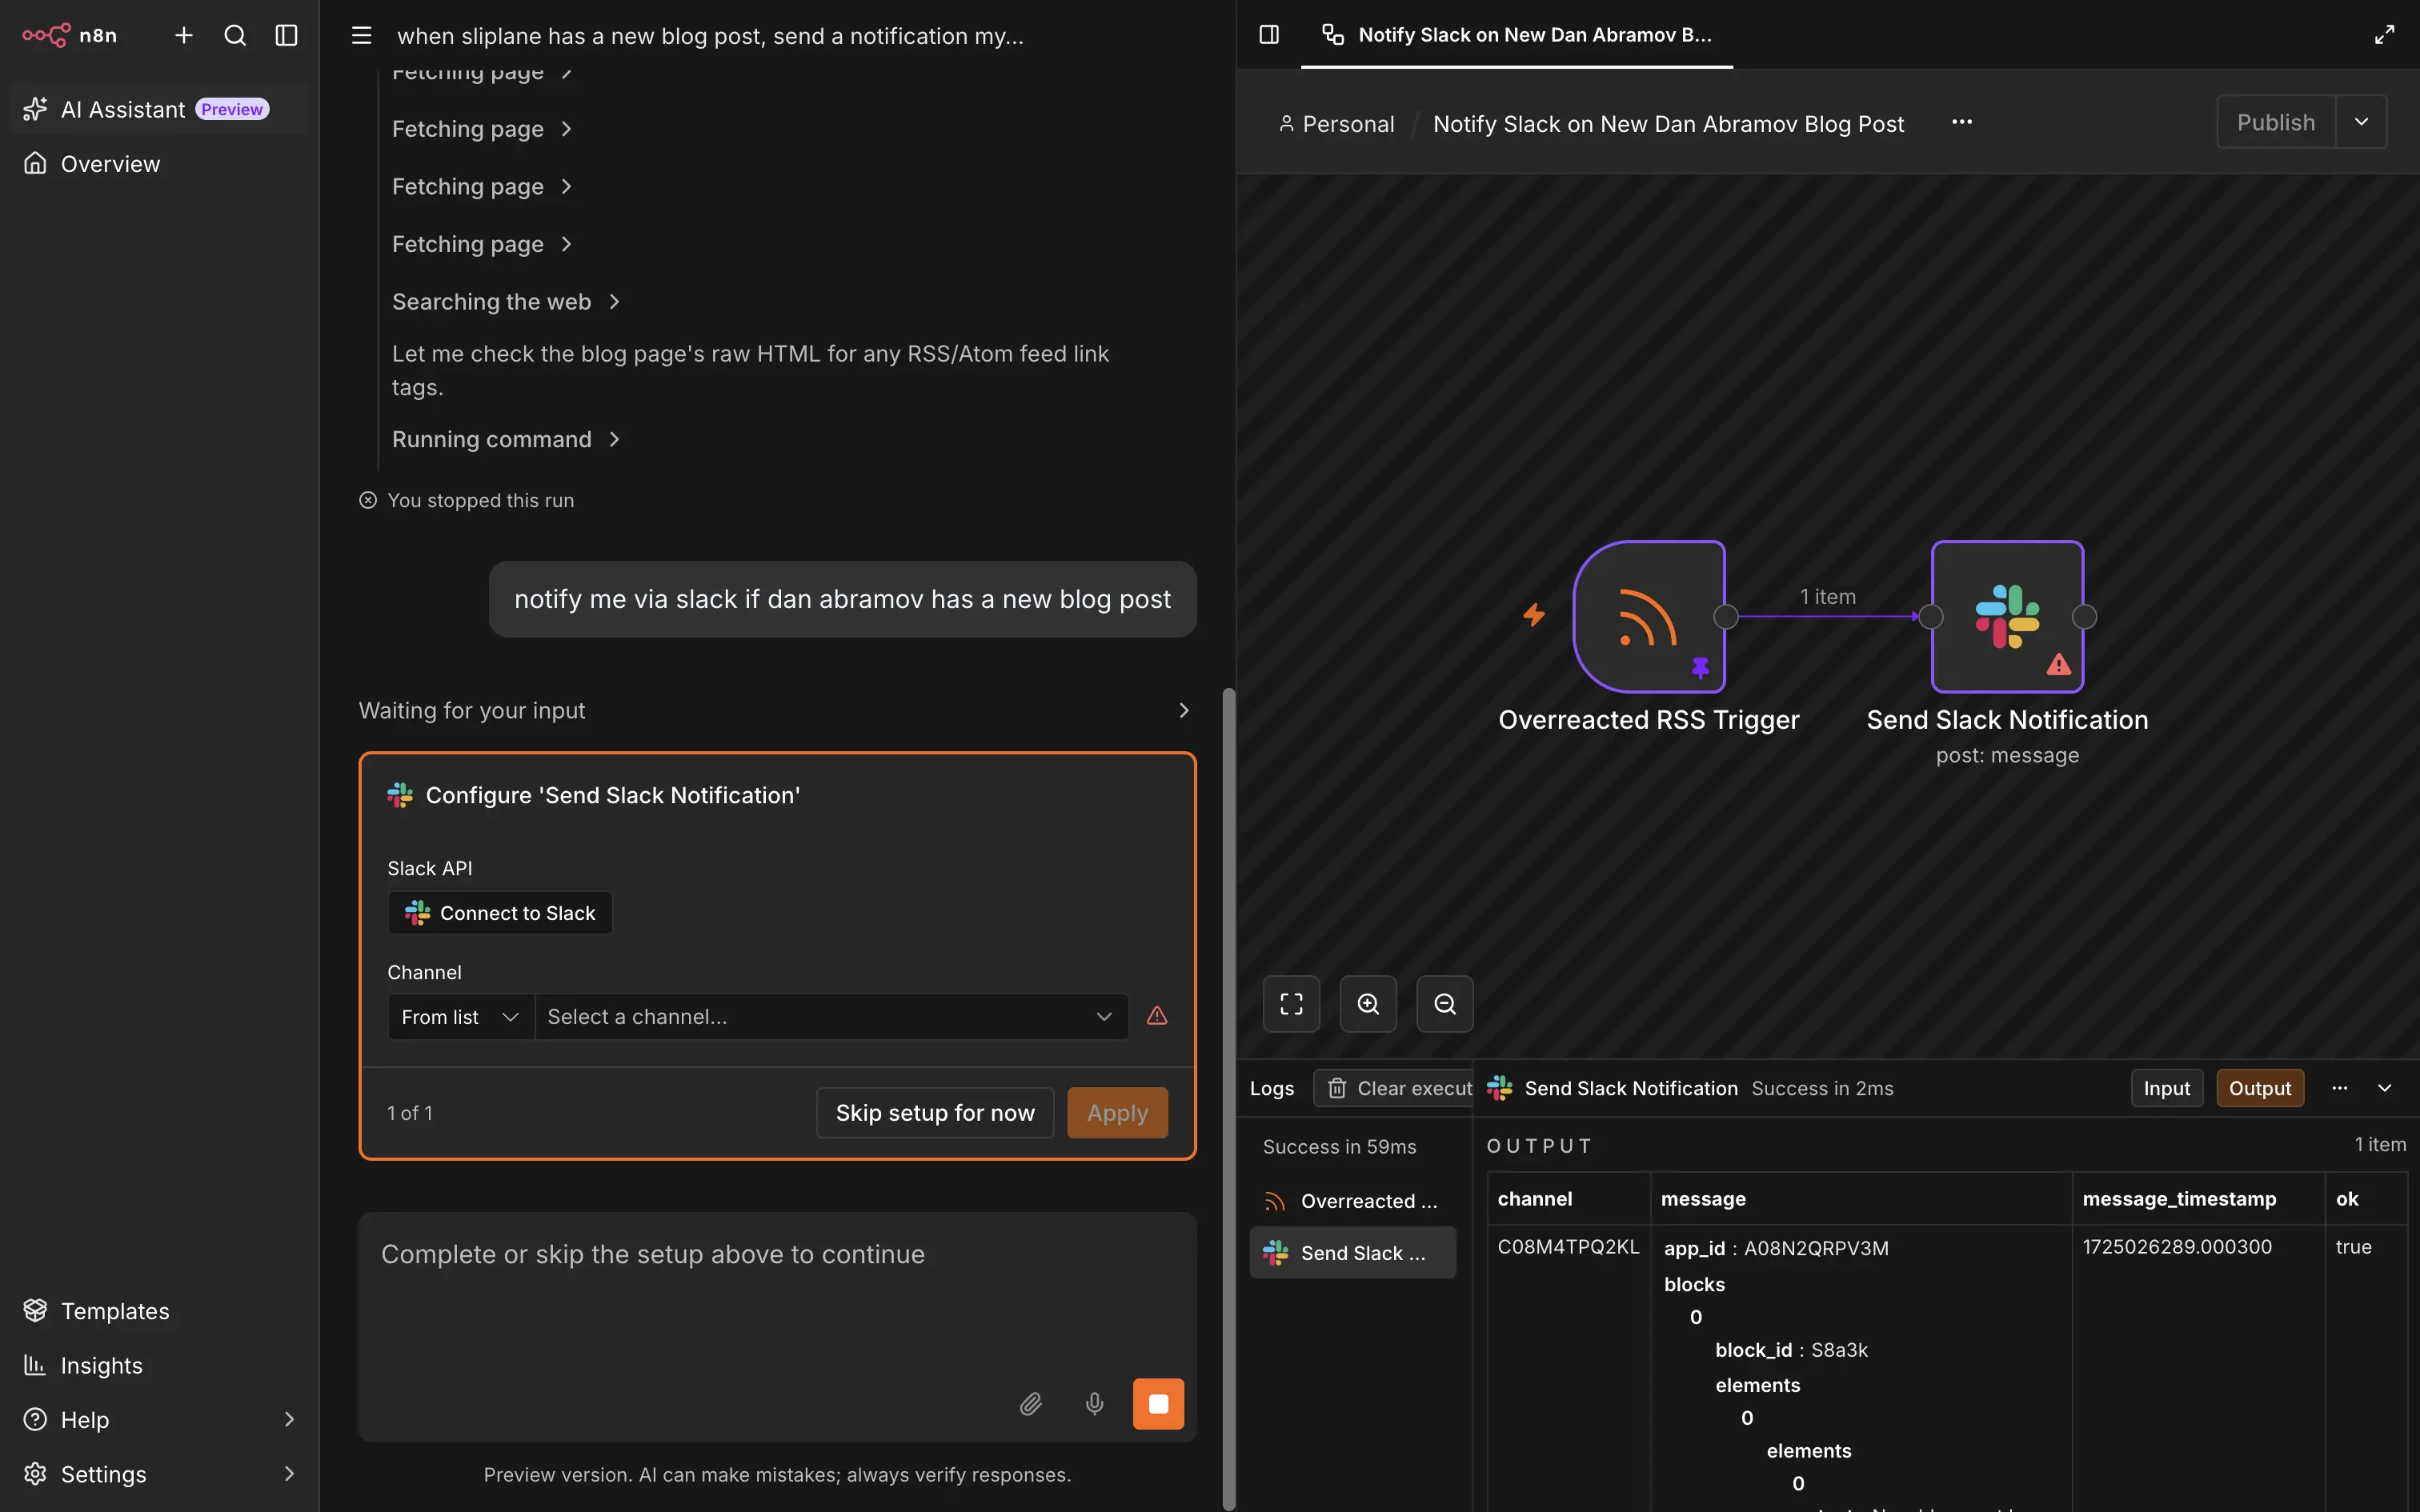Expand Help menu in sidebar
The width and height of the screenshot is (2420, 1512).
point(160,1419)
